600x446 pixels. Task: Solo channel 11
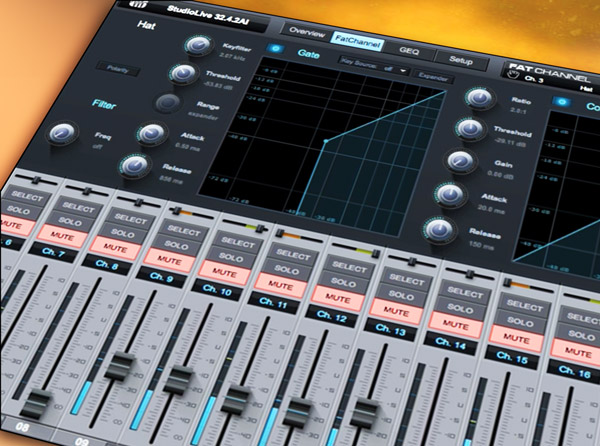(287, 270)
